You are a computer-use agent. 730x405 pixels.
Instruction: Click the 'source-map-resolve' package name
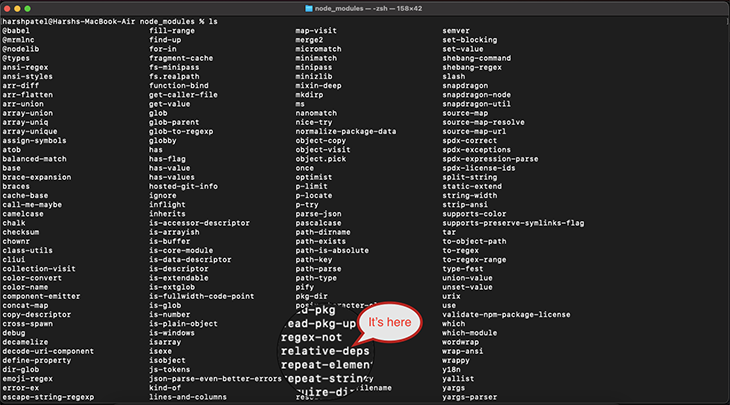pos(484,122)
